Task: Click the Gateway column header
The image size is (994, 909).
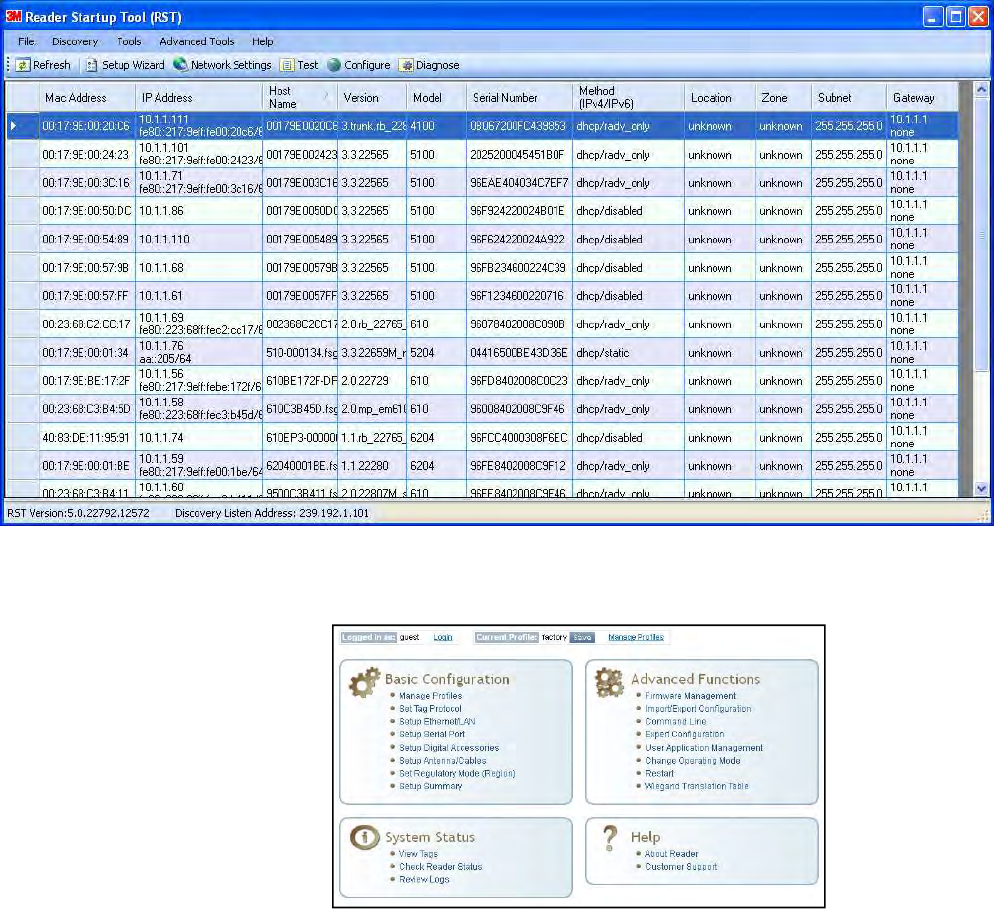Action: [922, 98]
